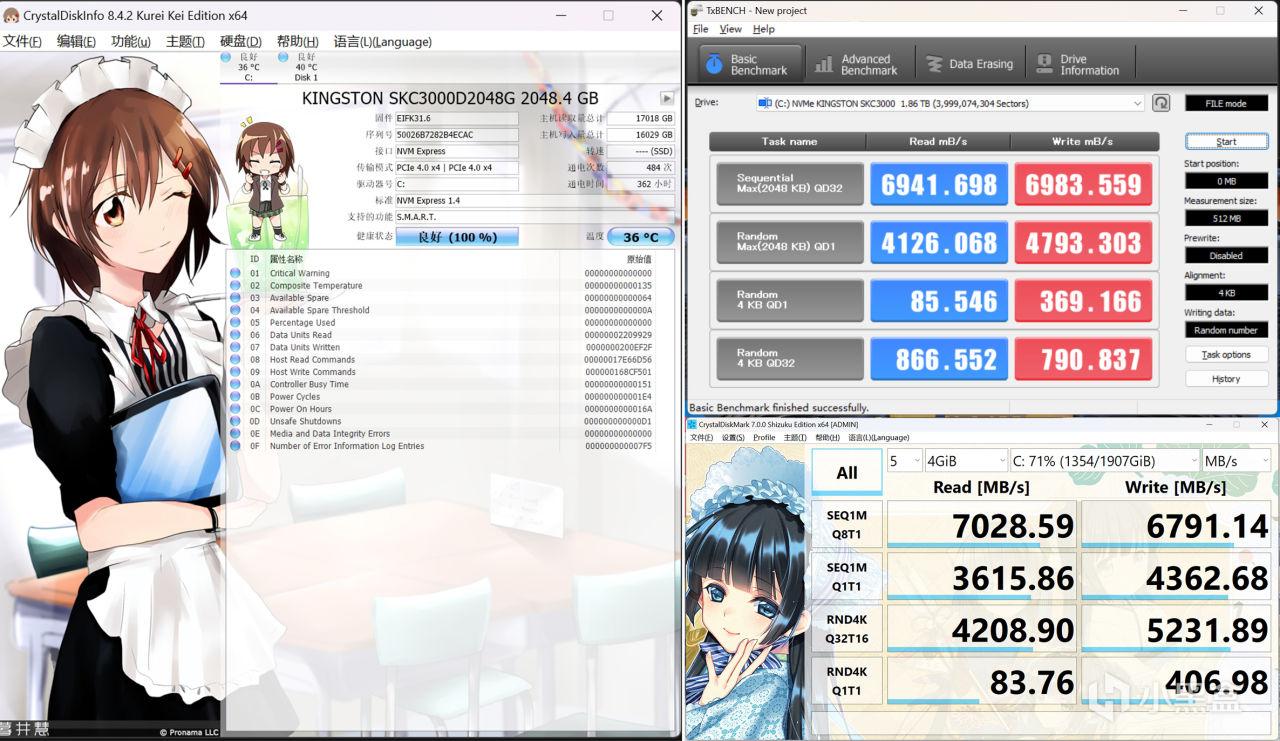Click the TxBENCH app icon in title bar

[x=696, y=11]
